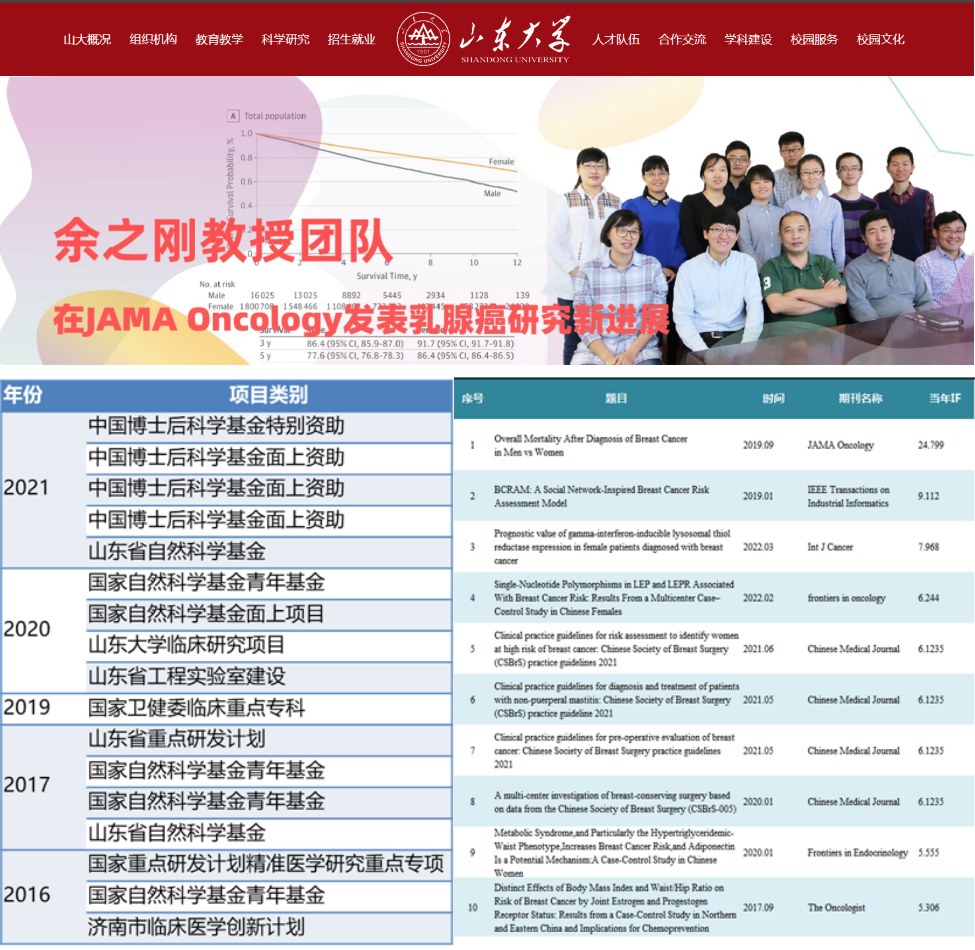This screenshot has width=975, height=950.
Task: Click the row 中国博士后科学基金特别资助
Action: click(269, 427)
